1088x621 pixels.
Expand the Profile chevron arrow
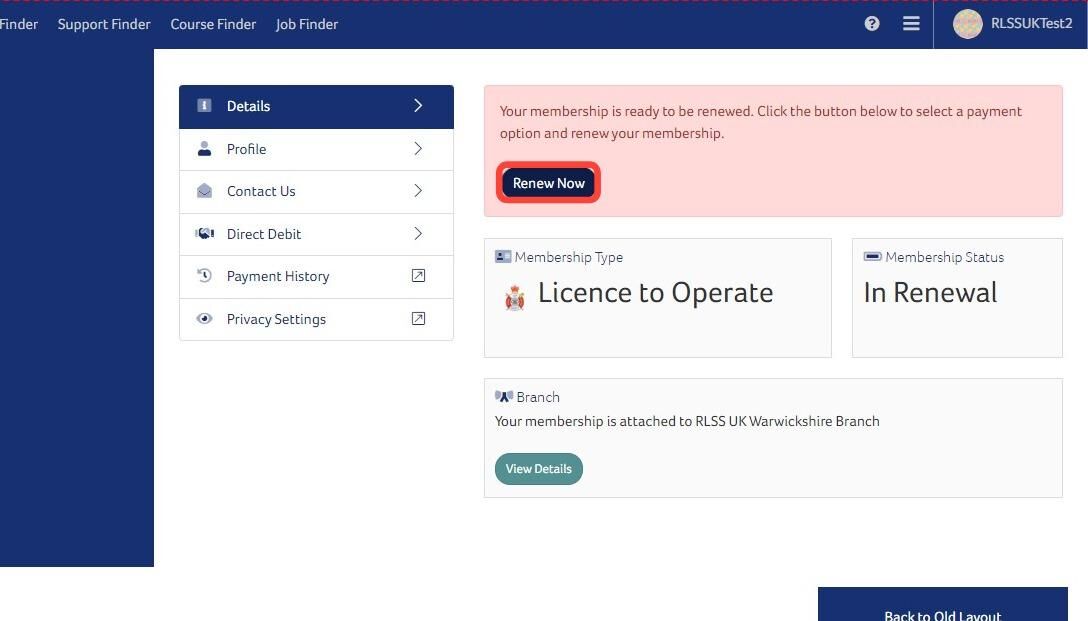tap(418, 148)
